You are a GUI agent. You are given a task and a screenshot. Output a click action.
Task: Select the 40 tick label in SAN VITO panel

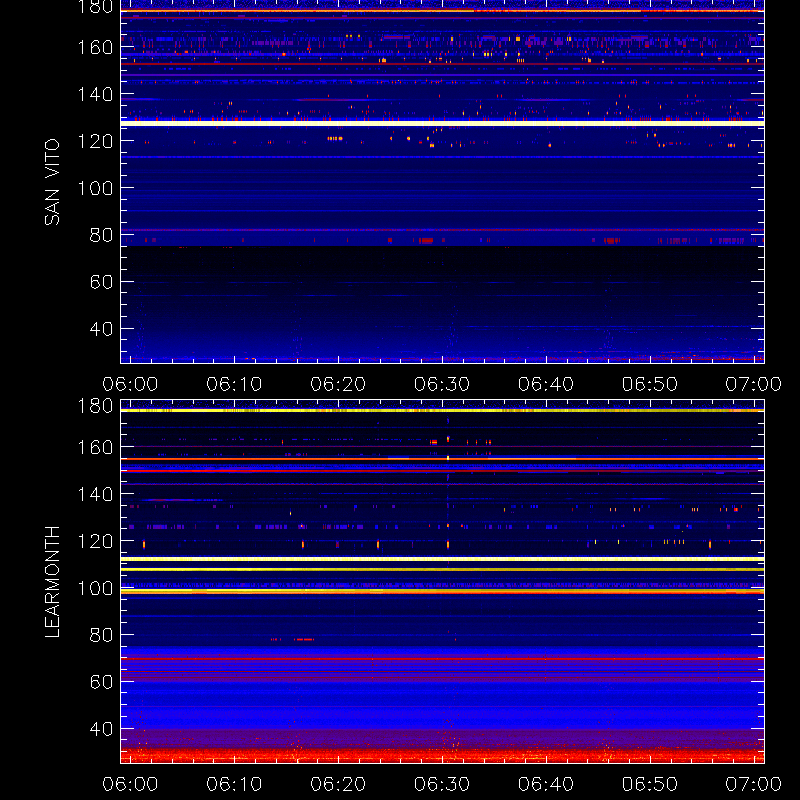101,329
